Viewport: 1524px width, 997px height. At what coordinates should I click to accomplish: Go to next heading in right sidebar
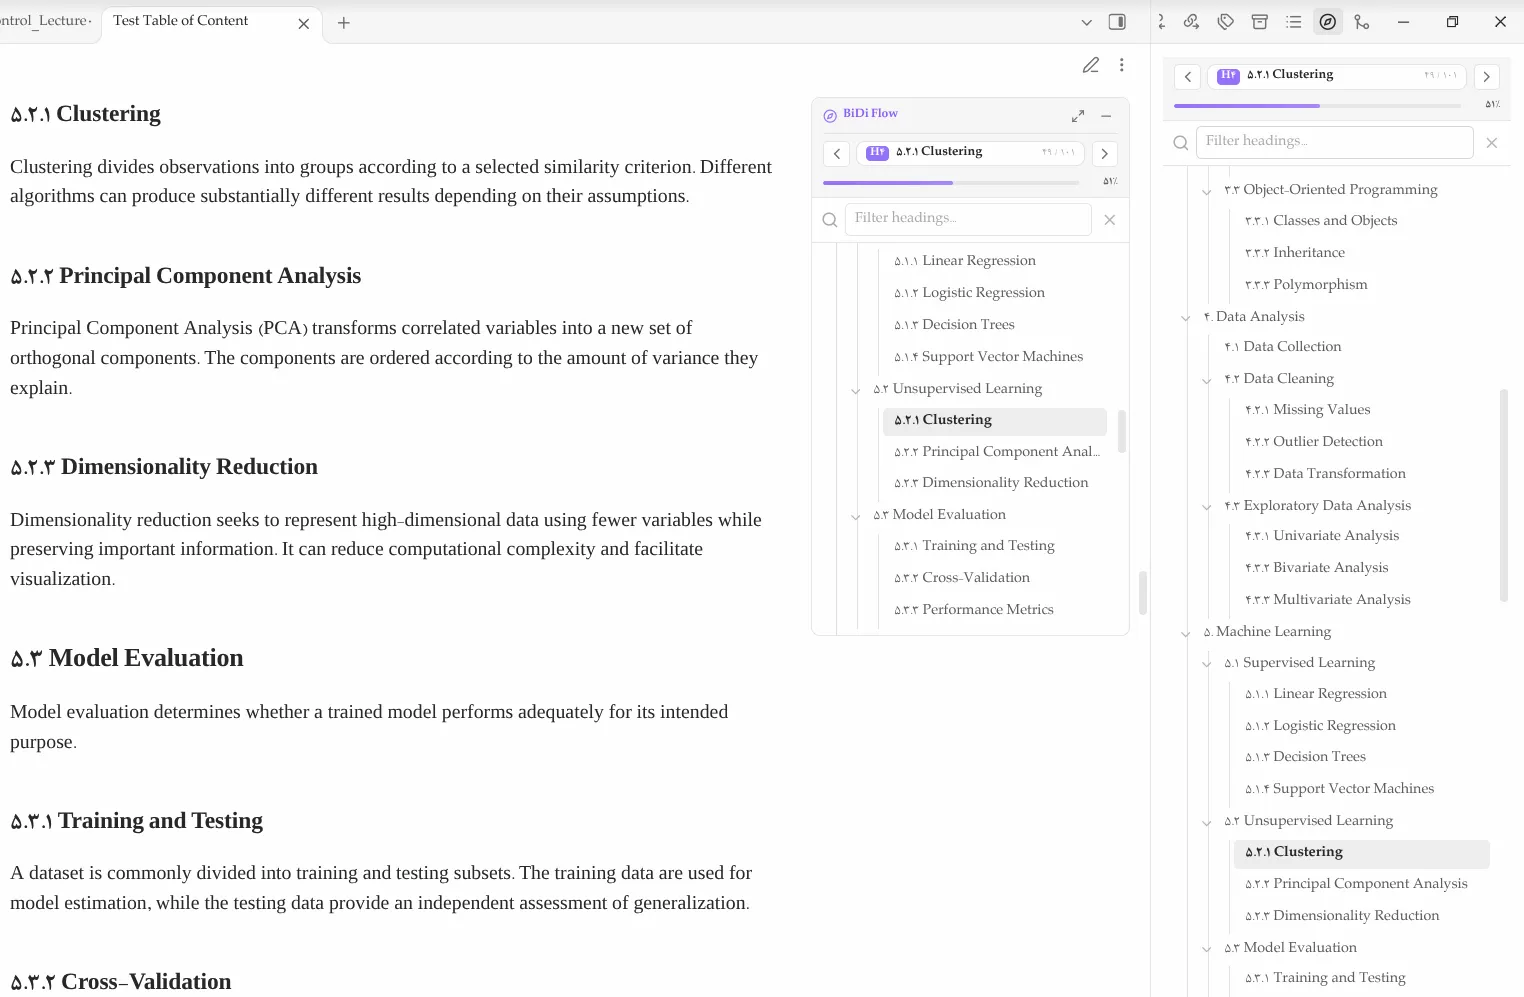pos(1487,76)
